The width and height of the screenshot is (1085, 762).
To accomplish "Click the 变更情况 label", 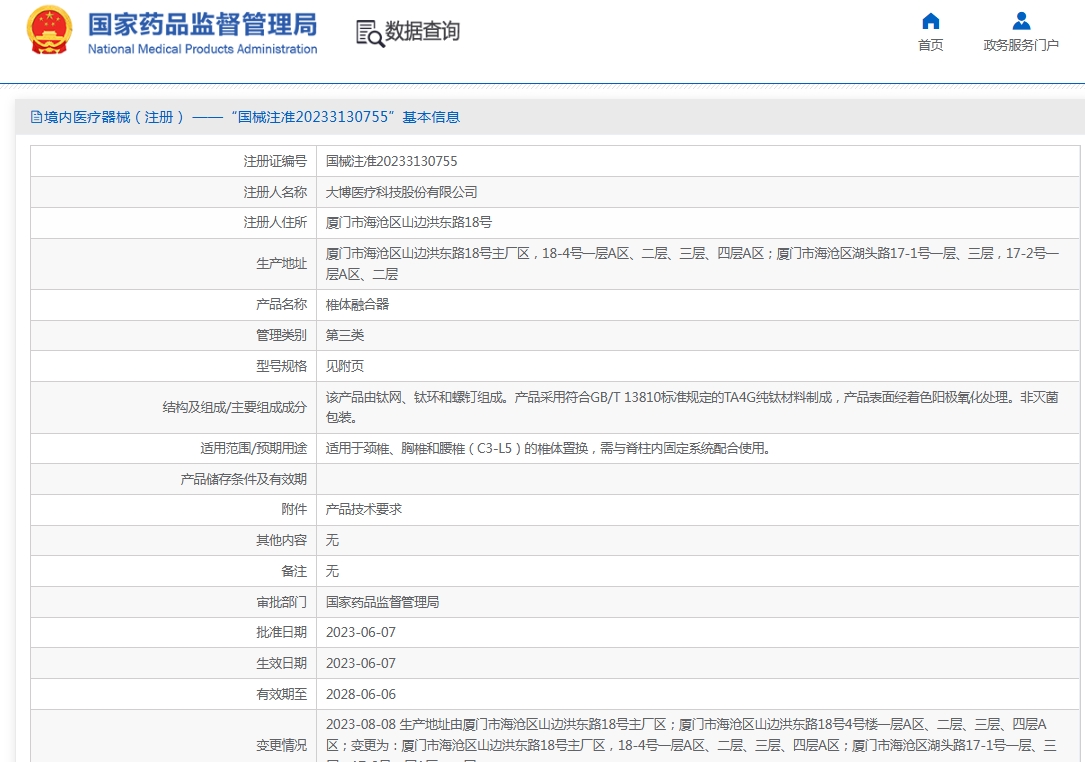I will point(281,745).
